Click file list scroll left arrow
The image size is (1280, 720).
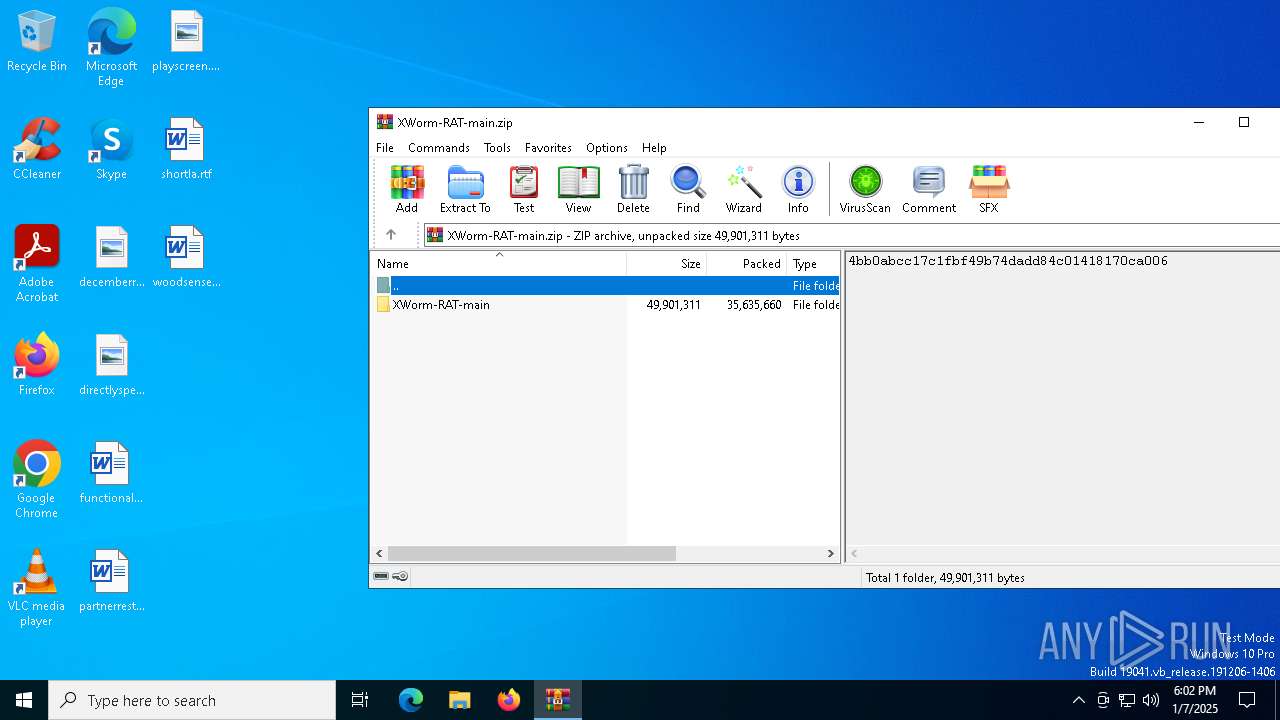[x=379, y=553]
